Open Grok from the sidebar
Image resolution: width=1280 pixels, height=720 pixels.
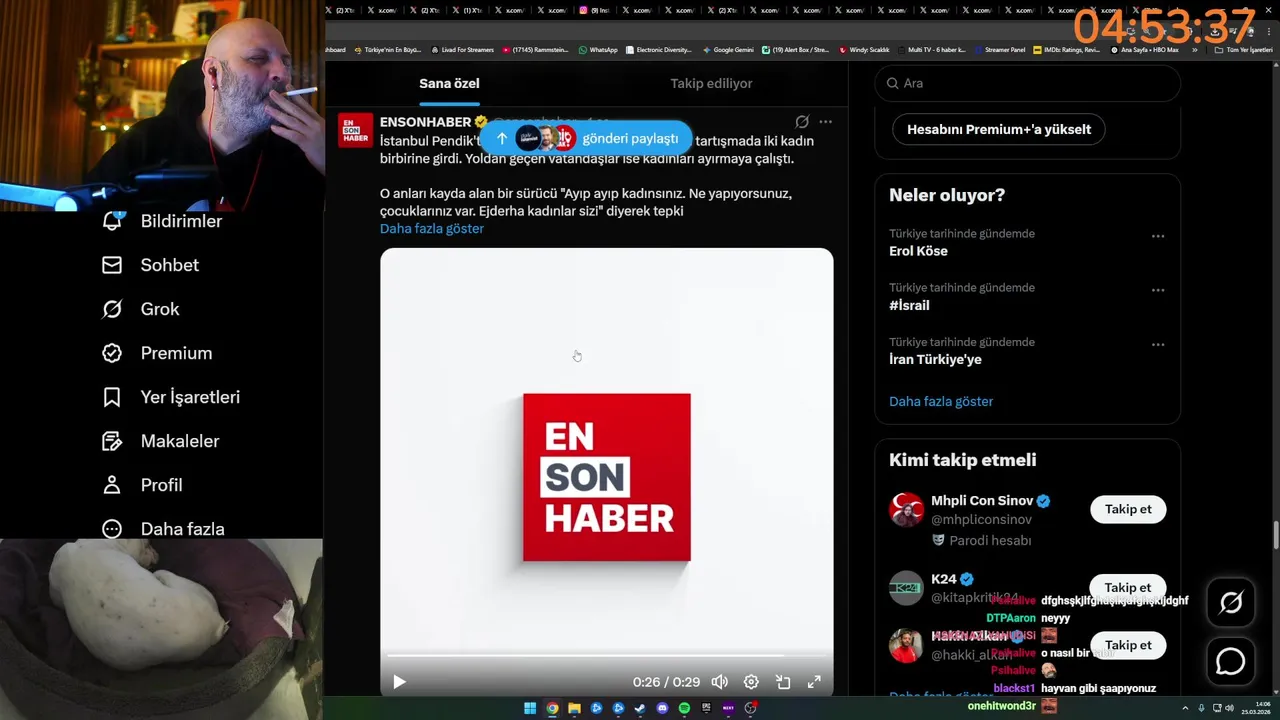click(x=140, y=309)
